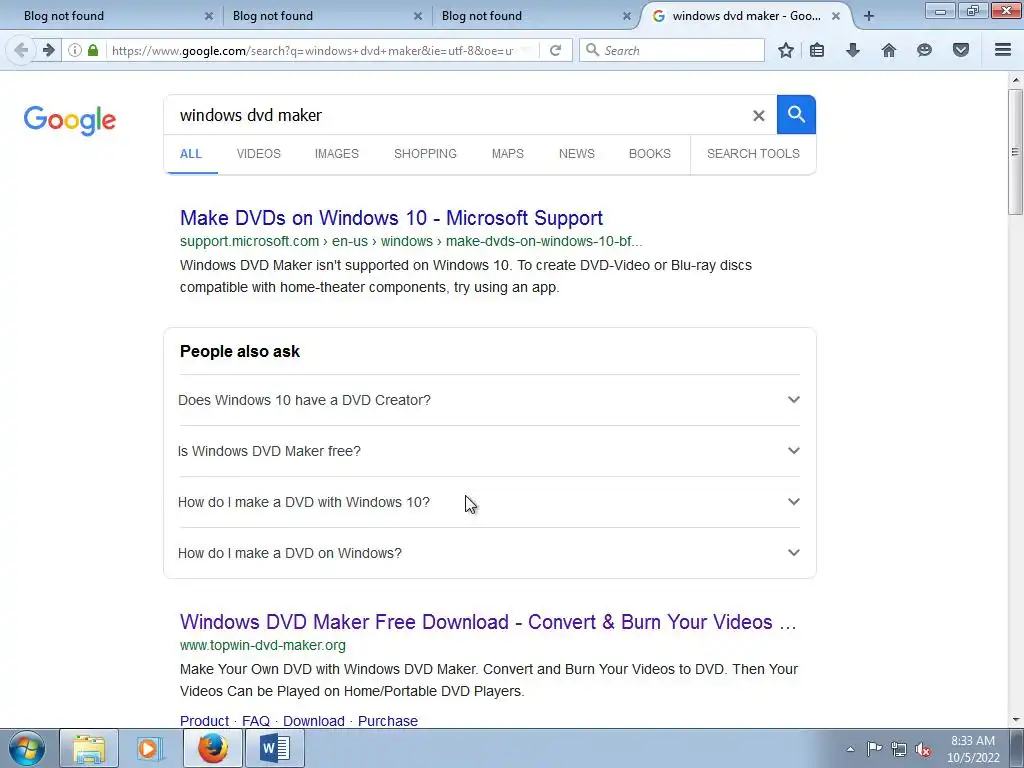Click the 'People also ask' heading
The width and height of the screenshot is (1024, 768).
click(240, 351)
